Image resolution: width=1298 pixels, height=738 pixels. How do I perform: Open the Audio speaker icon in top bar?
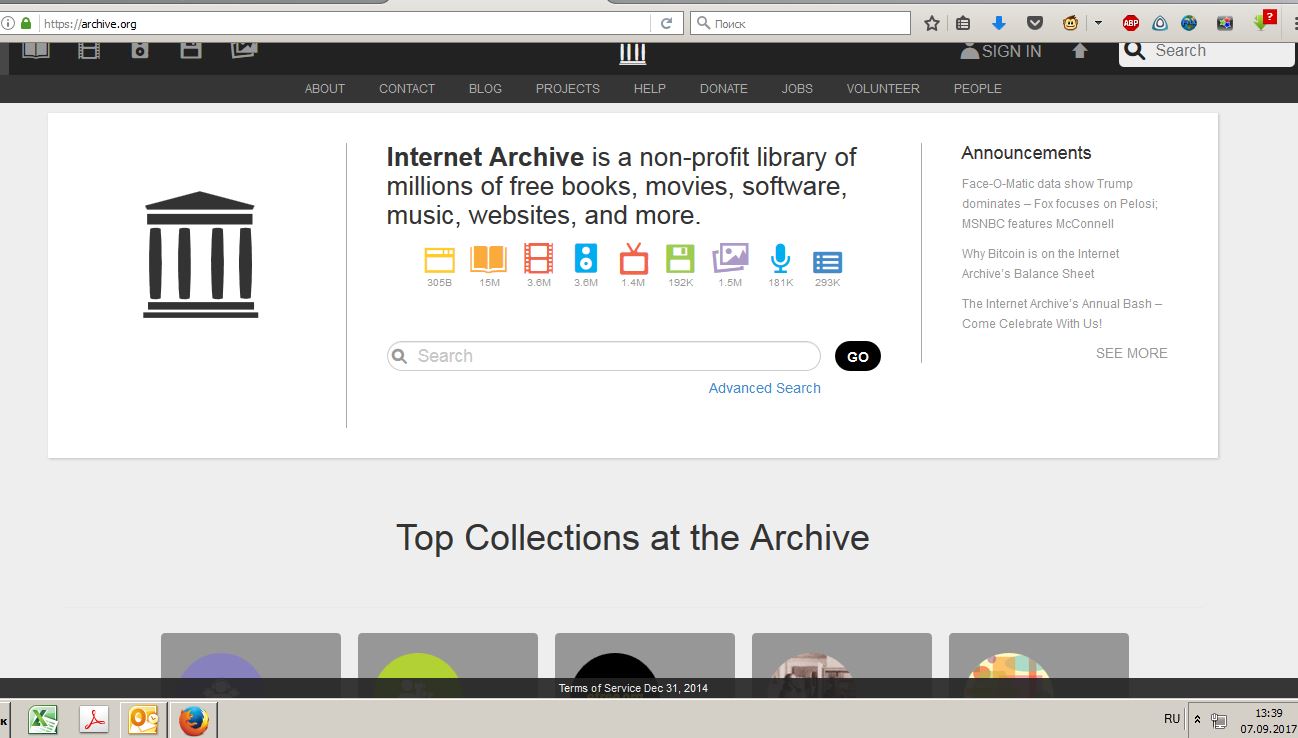point(140,49)
